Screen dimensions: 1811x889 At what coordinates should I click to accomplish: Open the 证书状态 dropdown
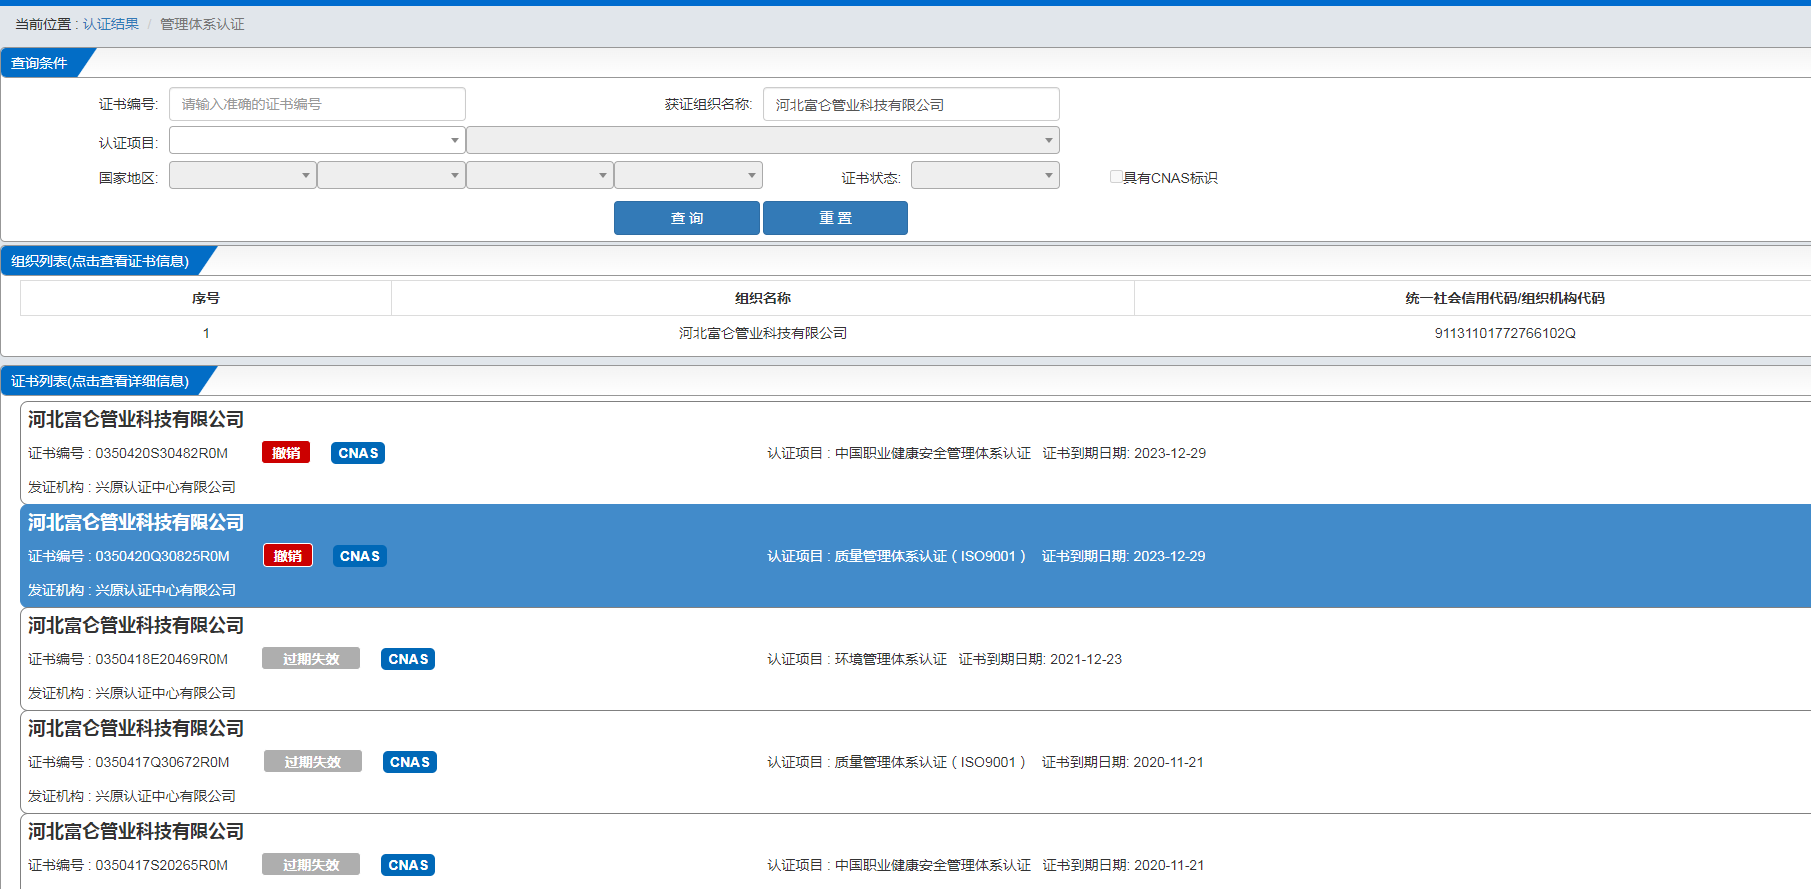(x=985, y=176)
